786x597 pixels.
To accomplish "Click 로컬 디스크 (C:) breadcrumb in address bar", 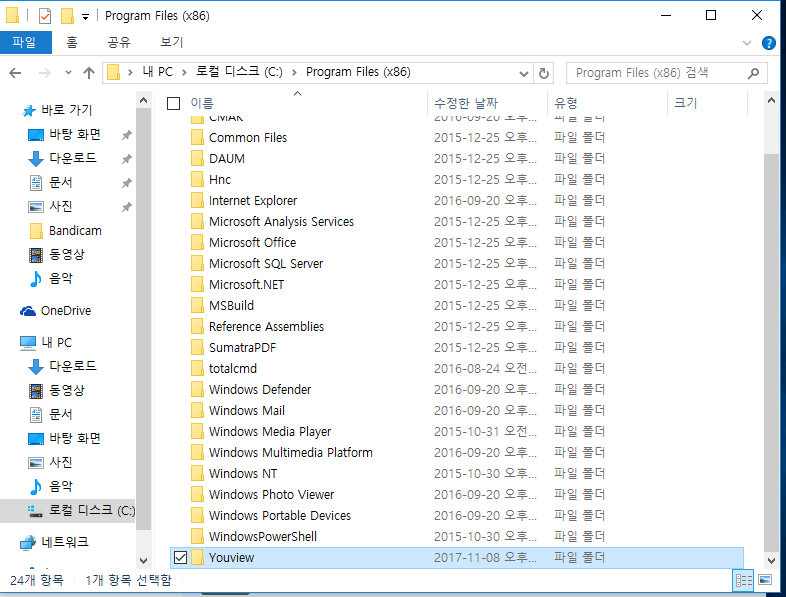I will [x=239, y=72].
